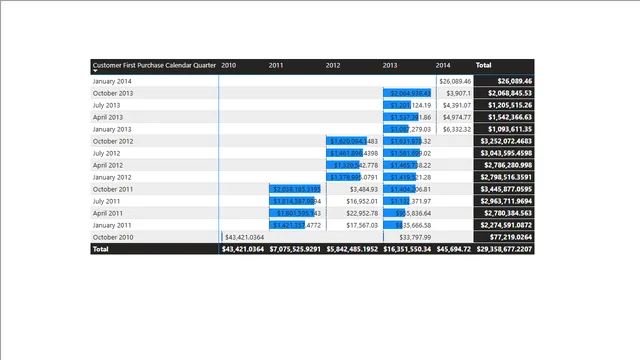Click the row total $2,798,516.3591
This screenshot has height=360, width=640.
(506, 177)
